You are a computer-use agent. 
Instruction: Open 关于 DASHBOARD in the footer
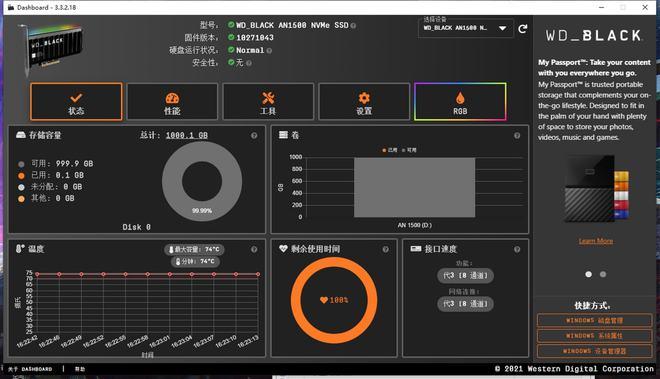(x=30, y=369)
